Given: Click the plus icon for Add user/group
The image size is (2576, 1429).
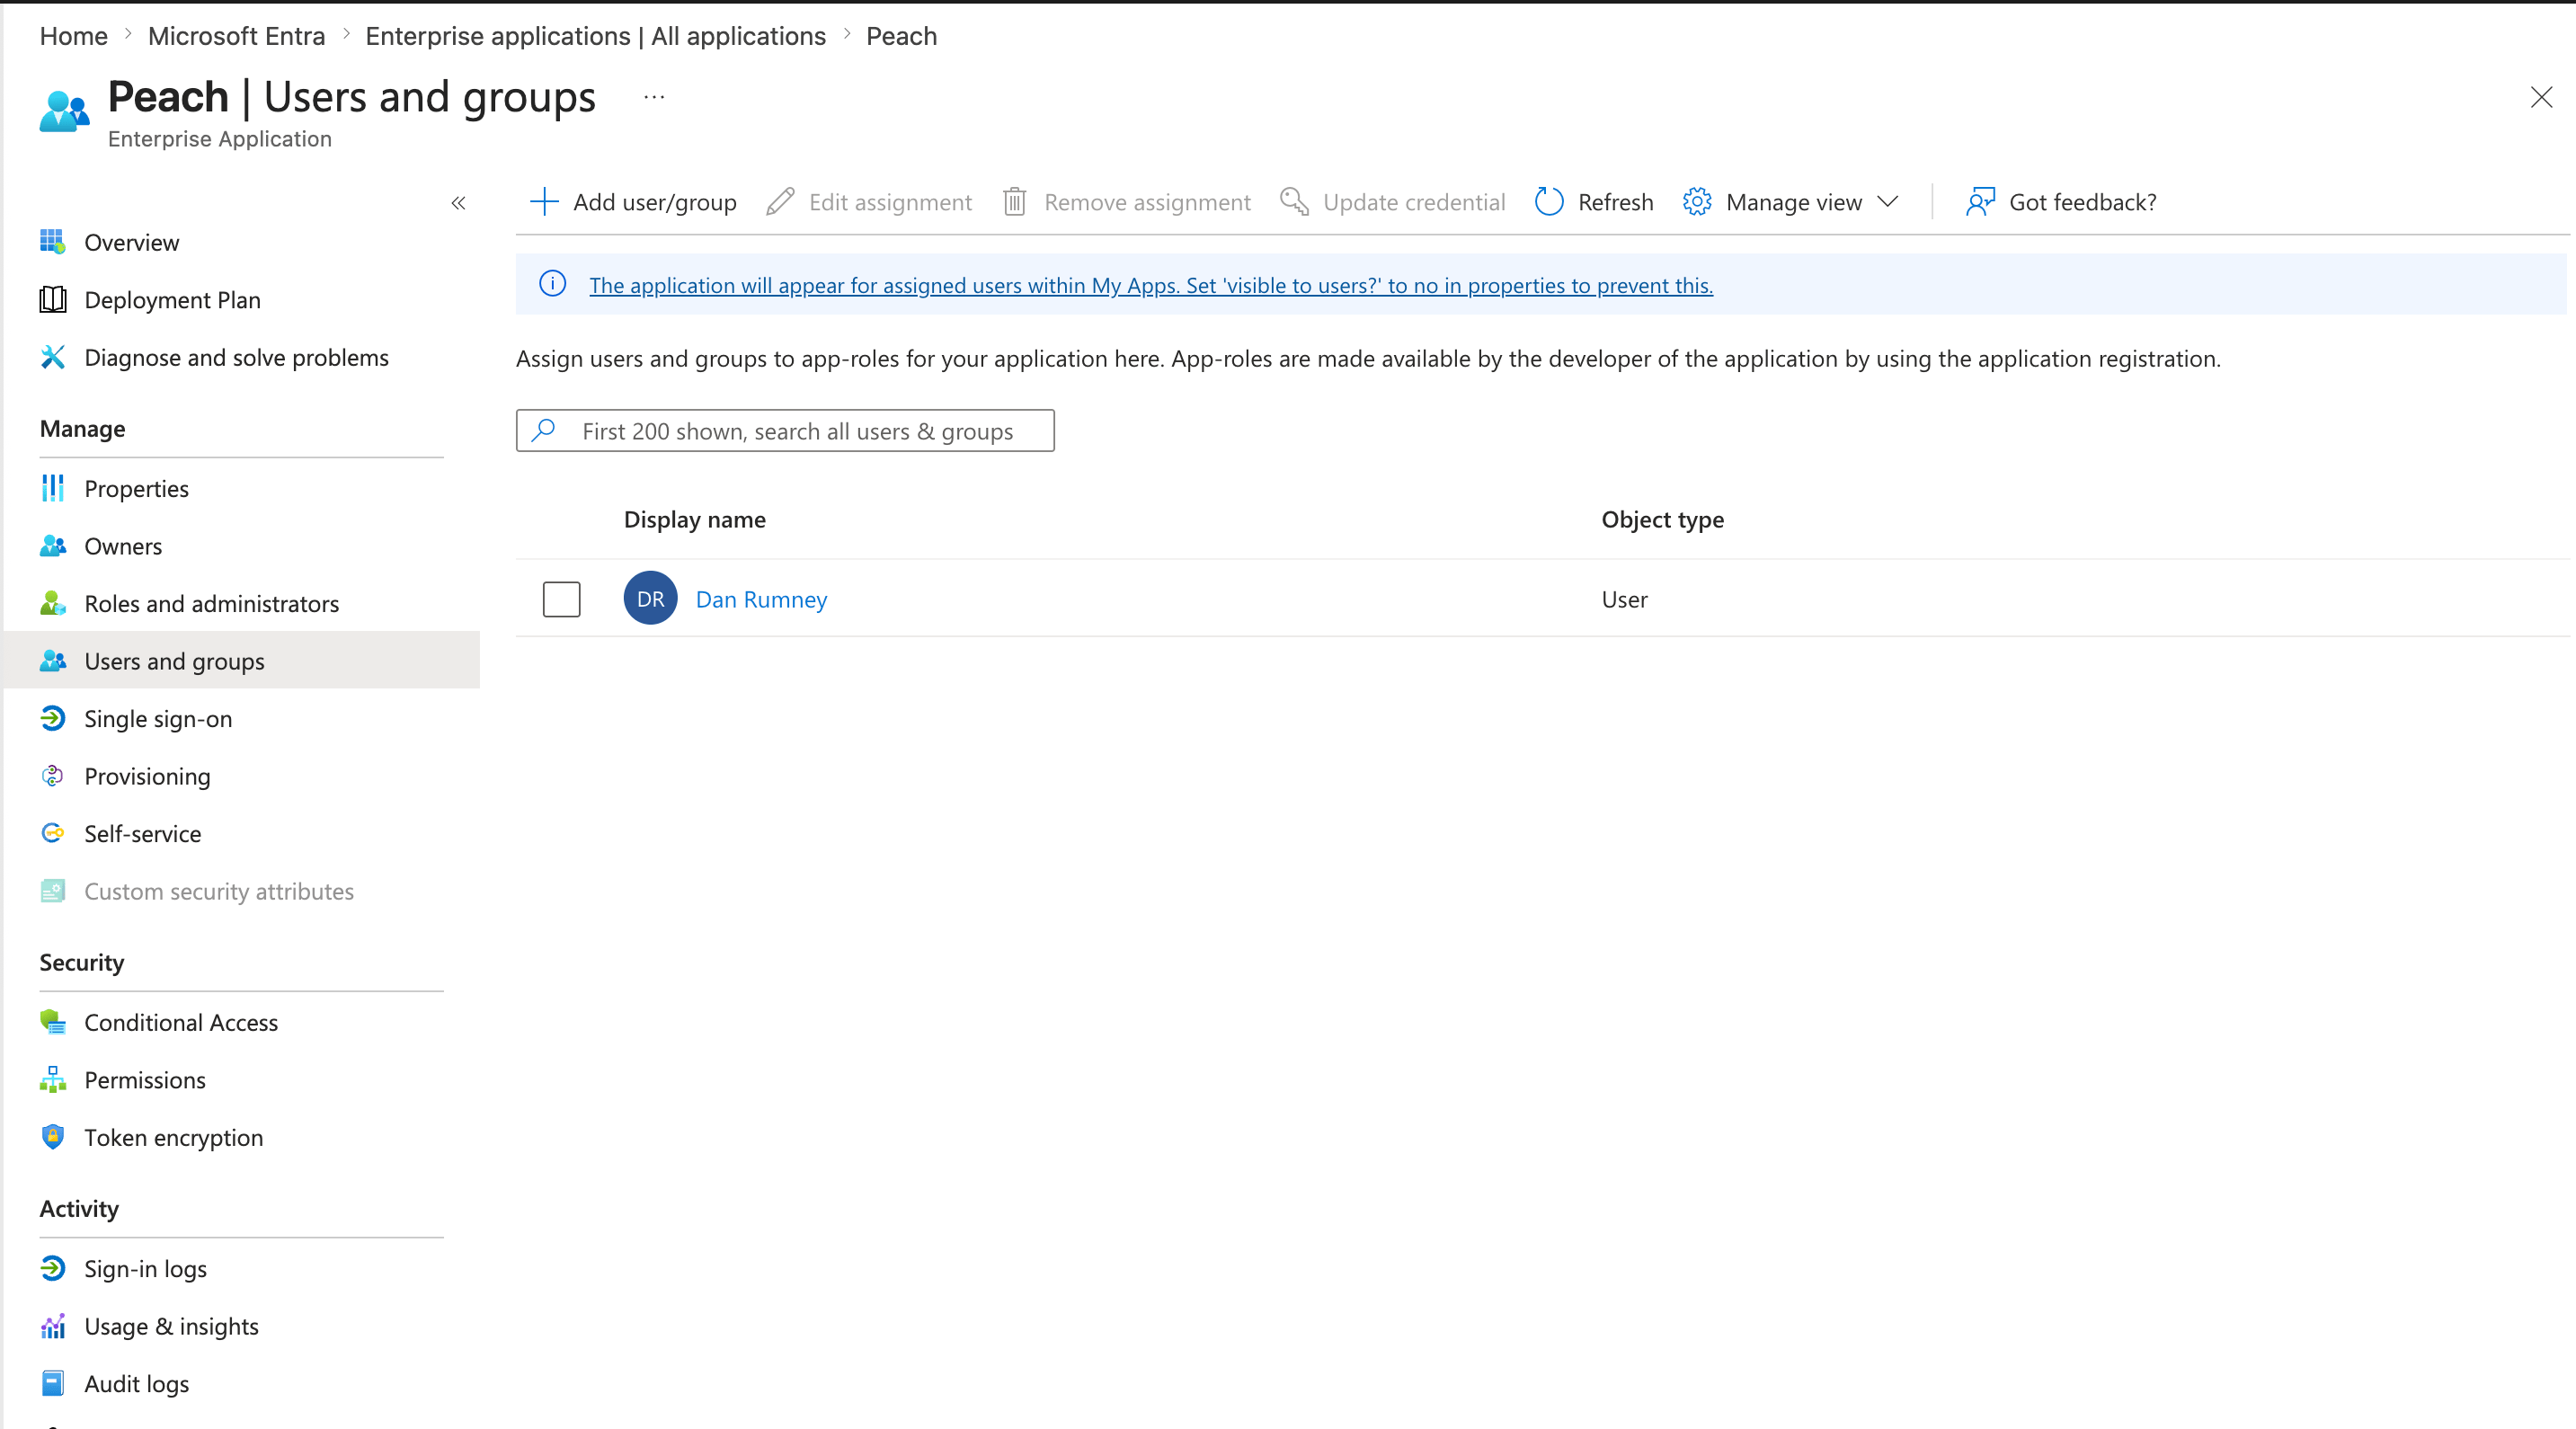Looking at the screenshot, I should tap(544, 202).
